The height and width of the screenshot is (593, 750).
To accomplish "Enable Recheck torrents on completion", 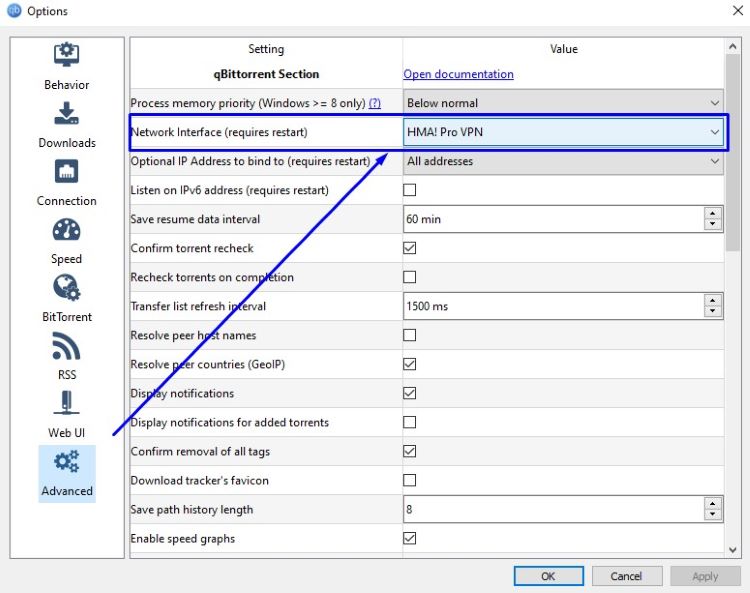I will pos(409,277).
